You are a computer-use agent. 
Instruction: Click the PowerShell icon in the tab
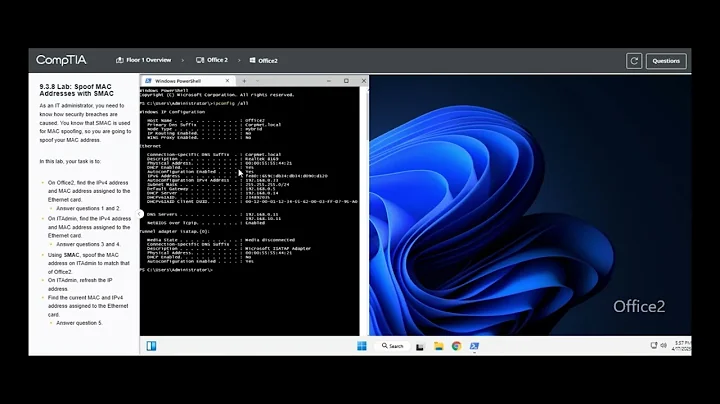pos(148,81)
